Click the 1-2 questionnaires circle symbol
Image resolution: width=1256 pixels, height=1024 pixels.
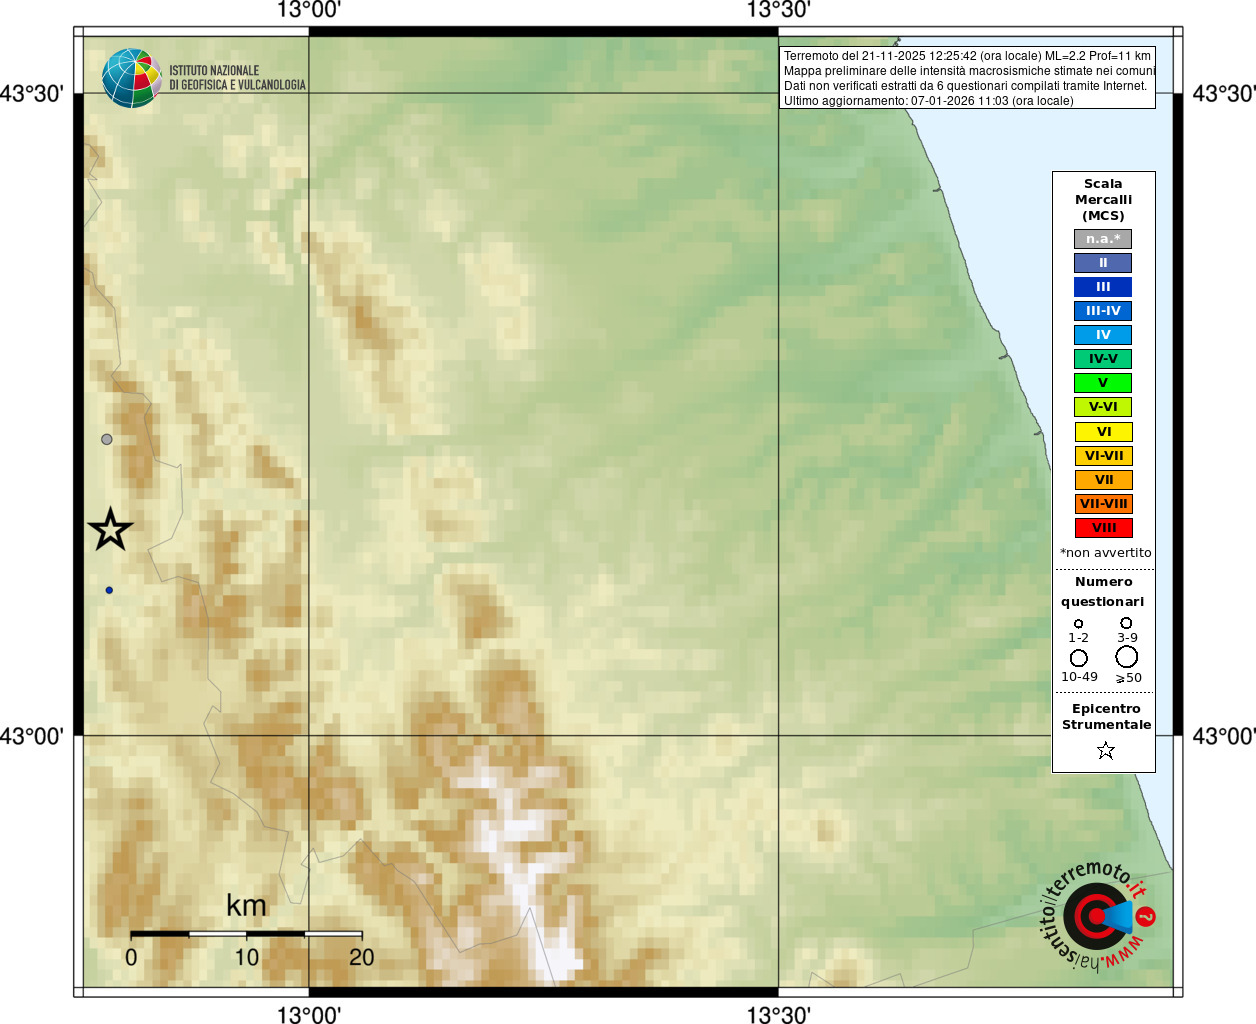(x=1078, y=624)
